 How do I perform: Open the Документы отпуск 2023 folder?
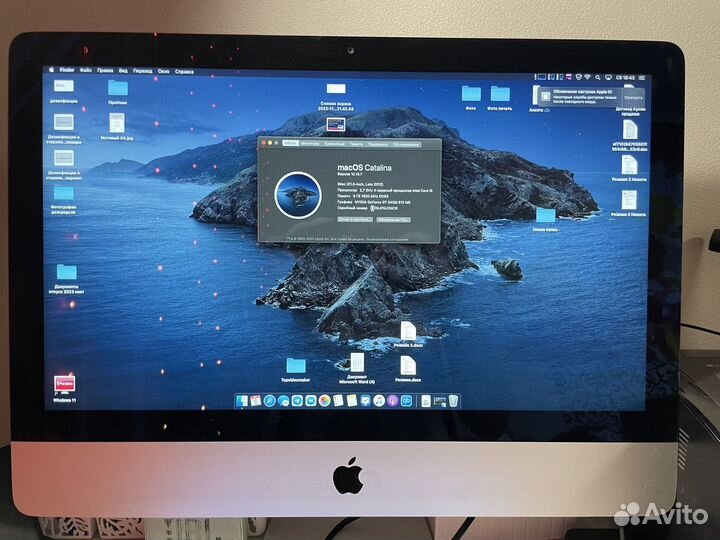click(67, 272)
